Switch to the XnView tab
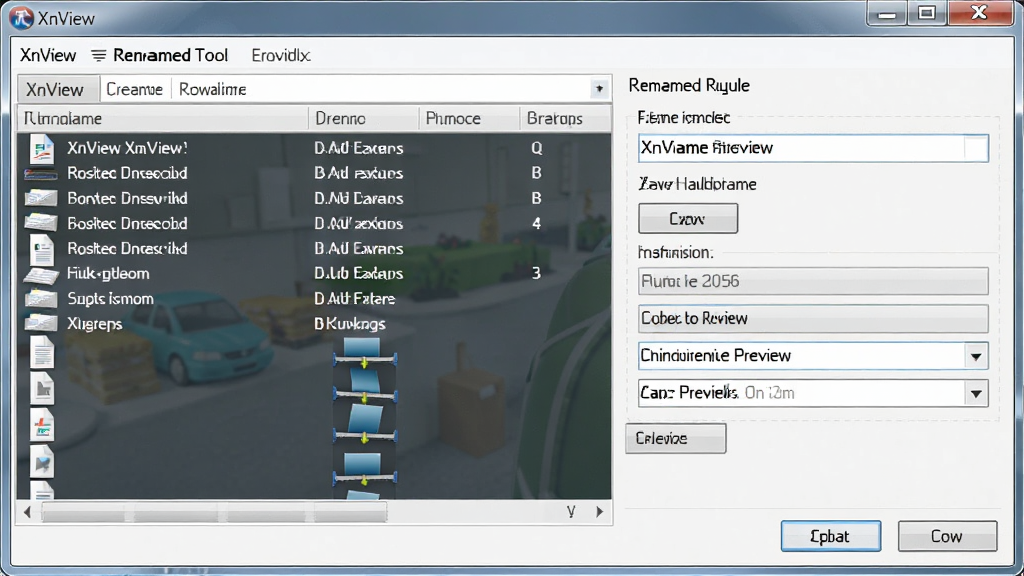This screenshot has height=576, width=1024. tap(58, 89)
